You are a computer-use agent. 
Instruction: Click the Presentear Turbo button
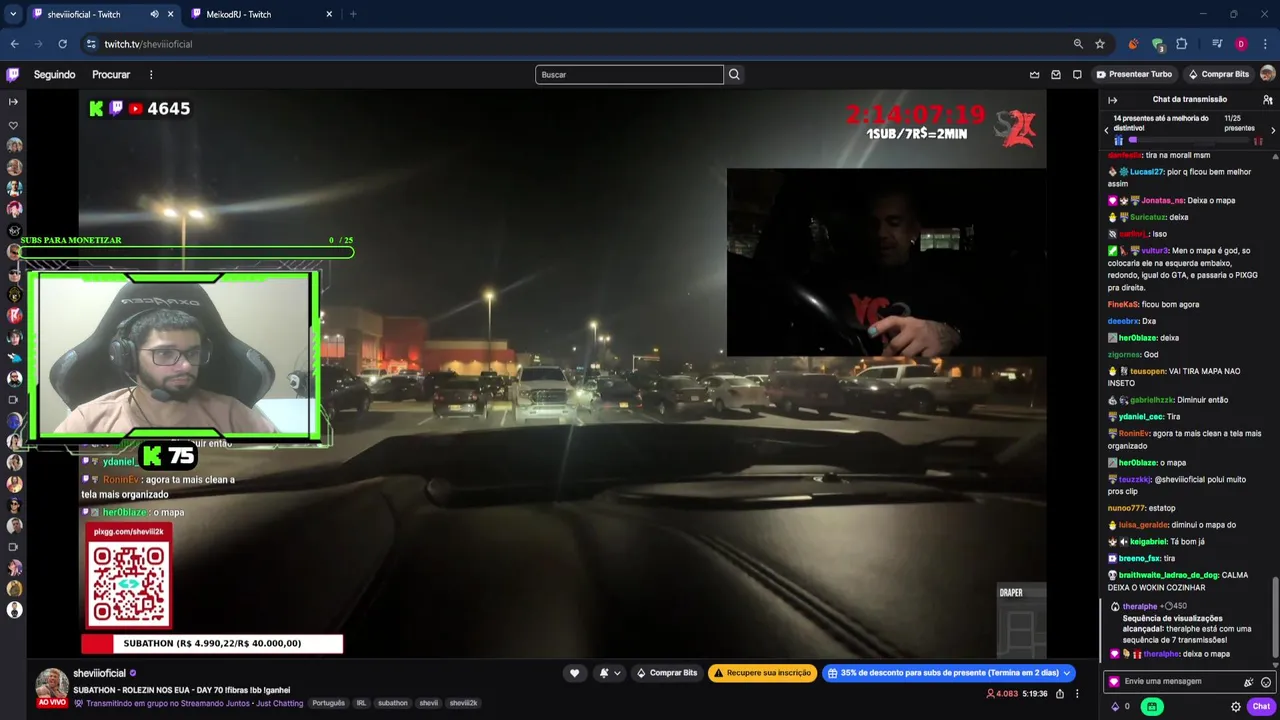(x=1134, y=75)
